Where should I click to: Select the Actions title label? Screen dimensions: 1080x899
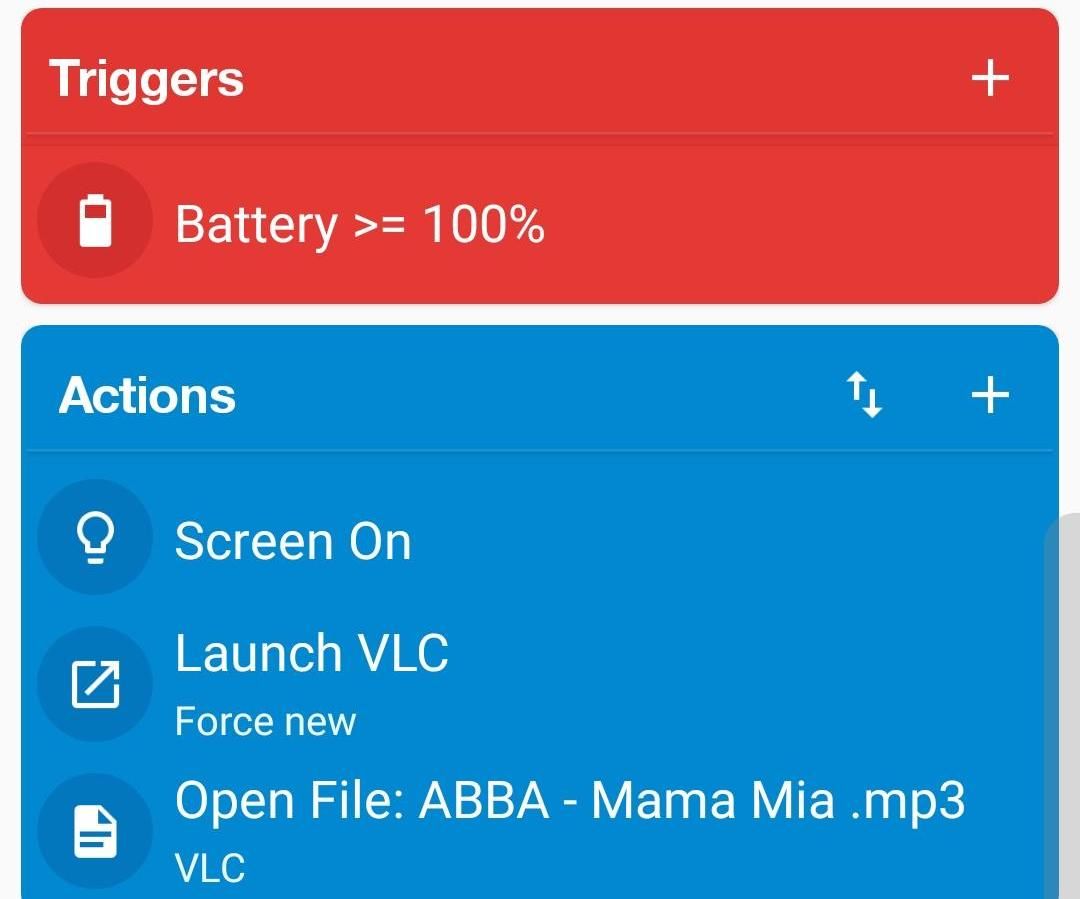point(148,394)
